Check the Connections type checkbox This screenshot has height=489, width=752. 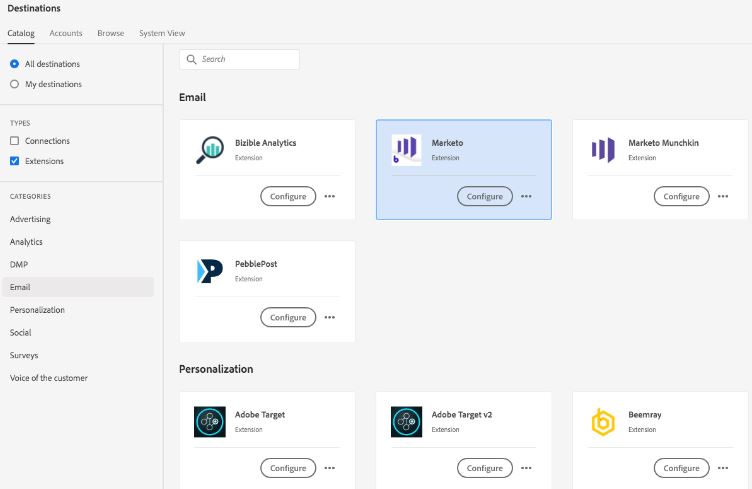14,141
